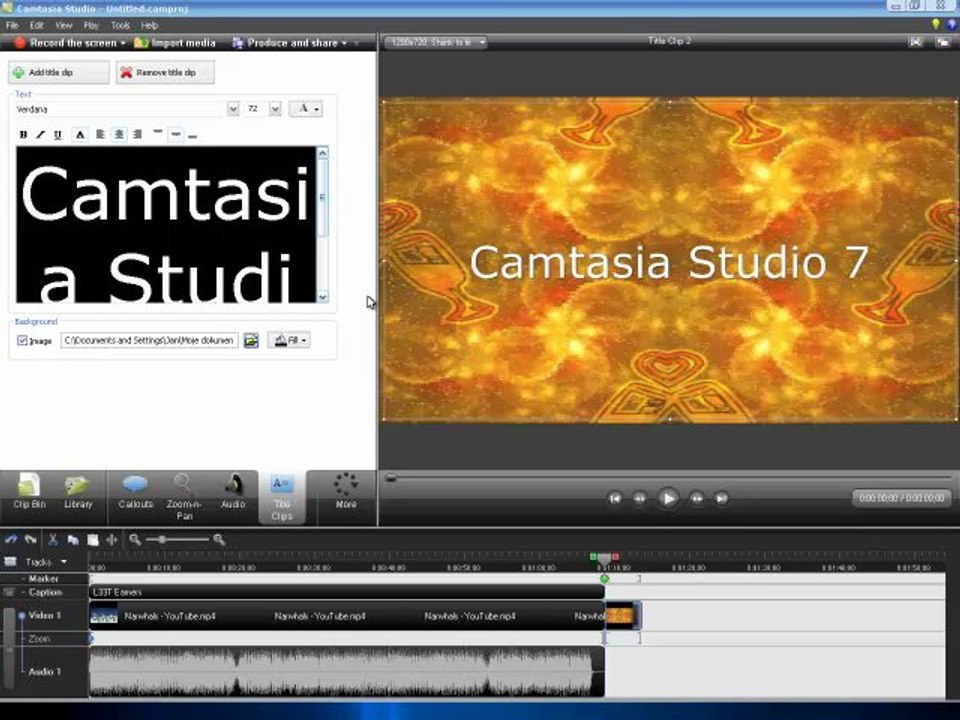
Task: Click the timeline zoom out magnifier
Action: [x=135, y=539]
